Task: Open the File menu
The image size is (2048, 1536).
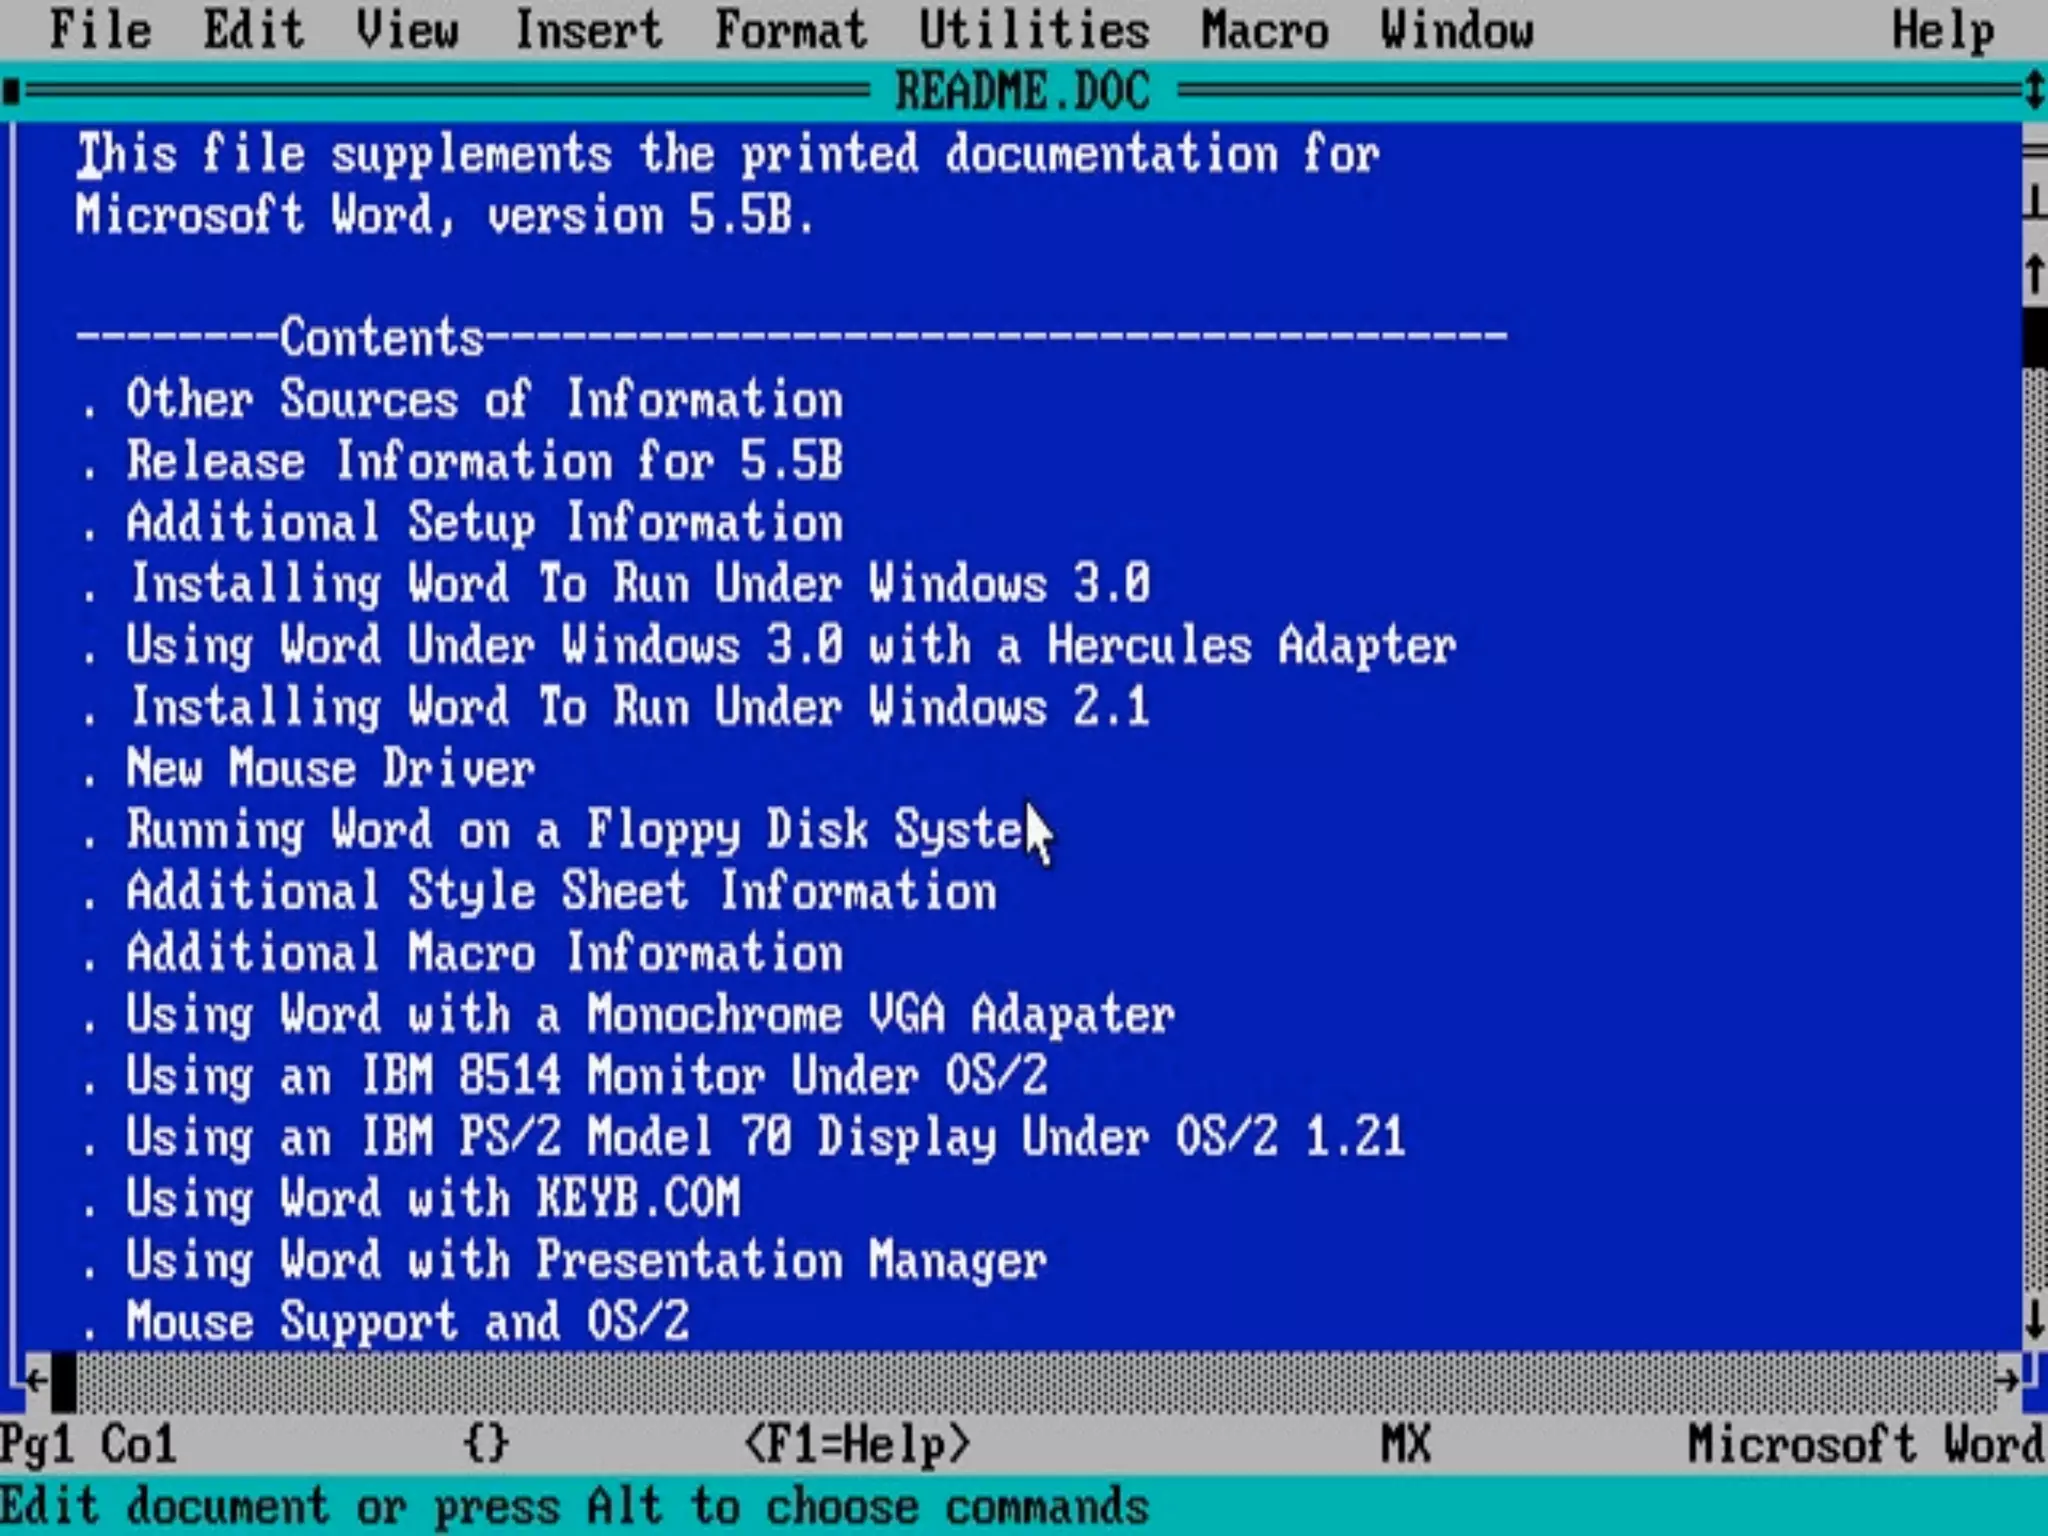Action: point(100,30)
